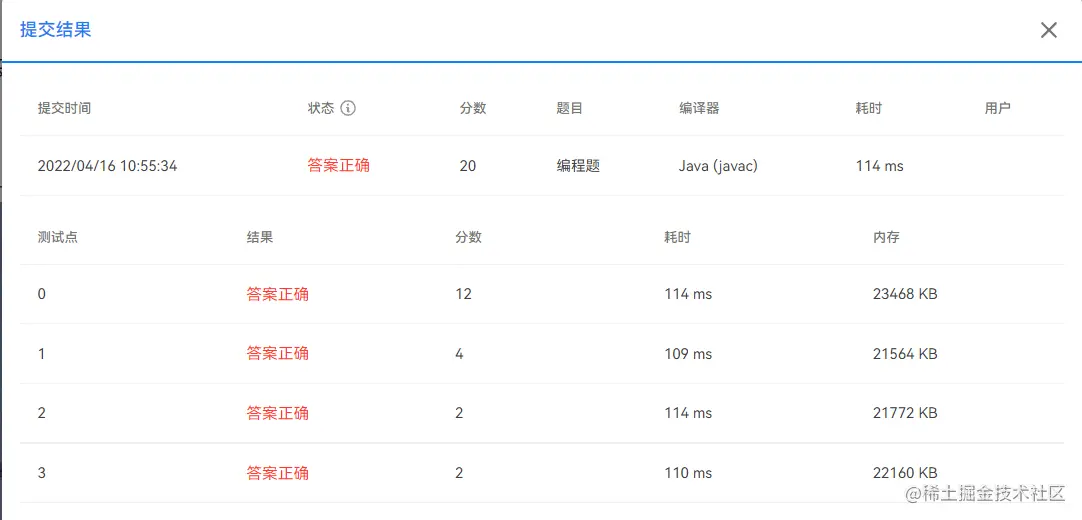Image resolution: width=1082 pixels, height=520 pixels.
Task: Click the 114 ms time in the summary row
Action: pos(880,166)
